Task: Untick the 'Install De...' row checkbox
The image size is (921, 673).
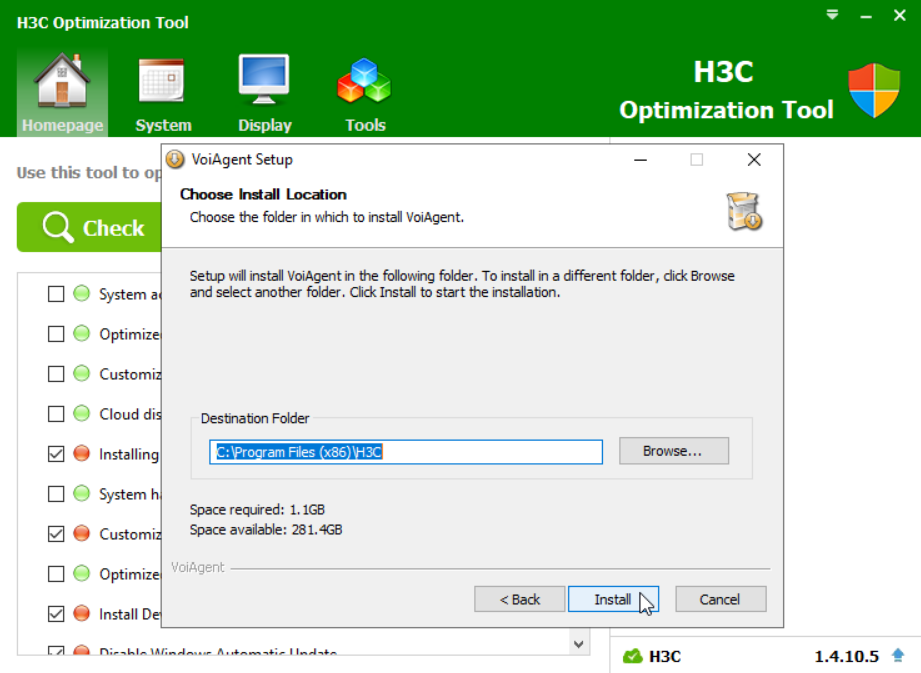Action: [x=56, y=614]
